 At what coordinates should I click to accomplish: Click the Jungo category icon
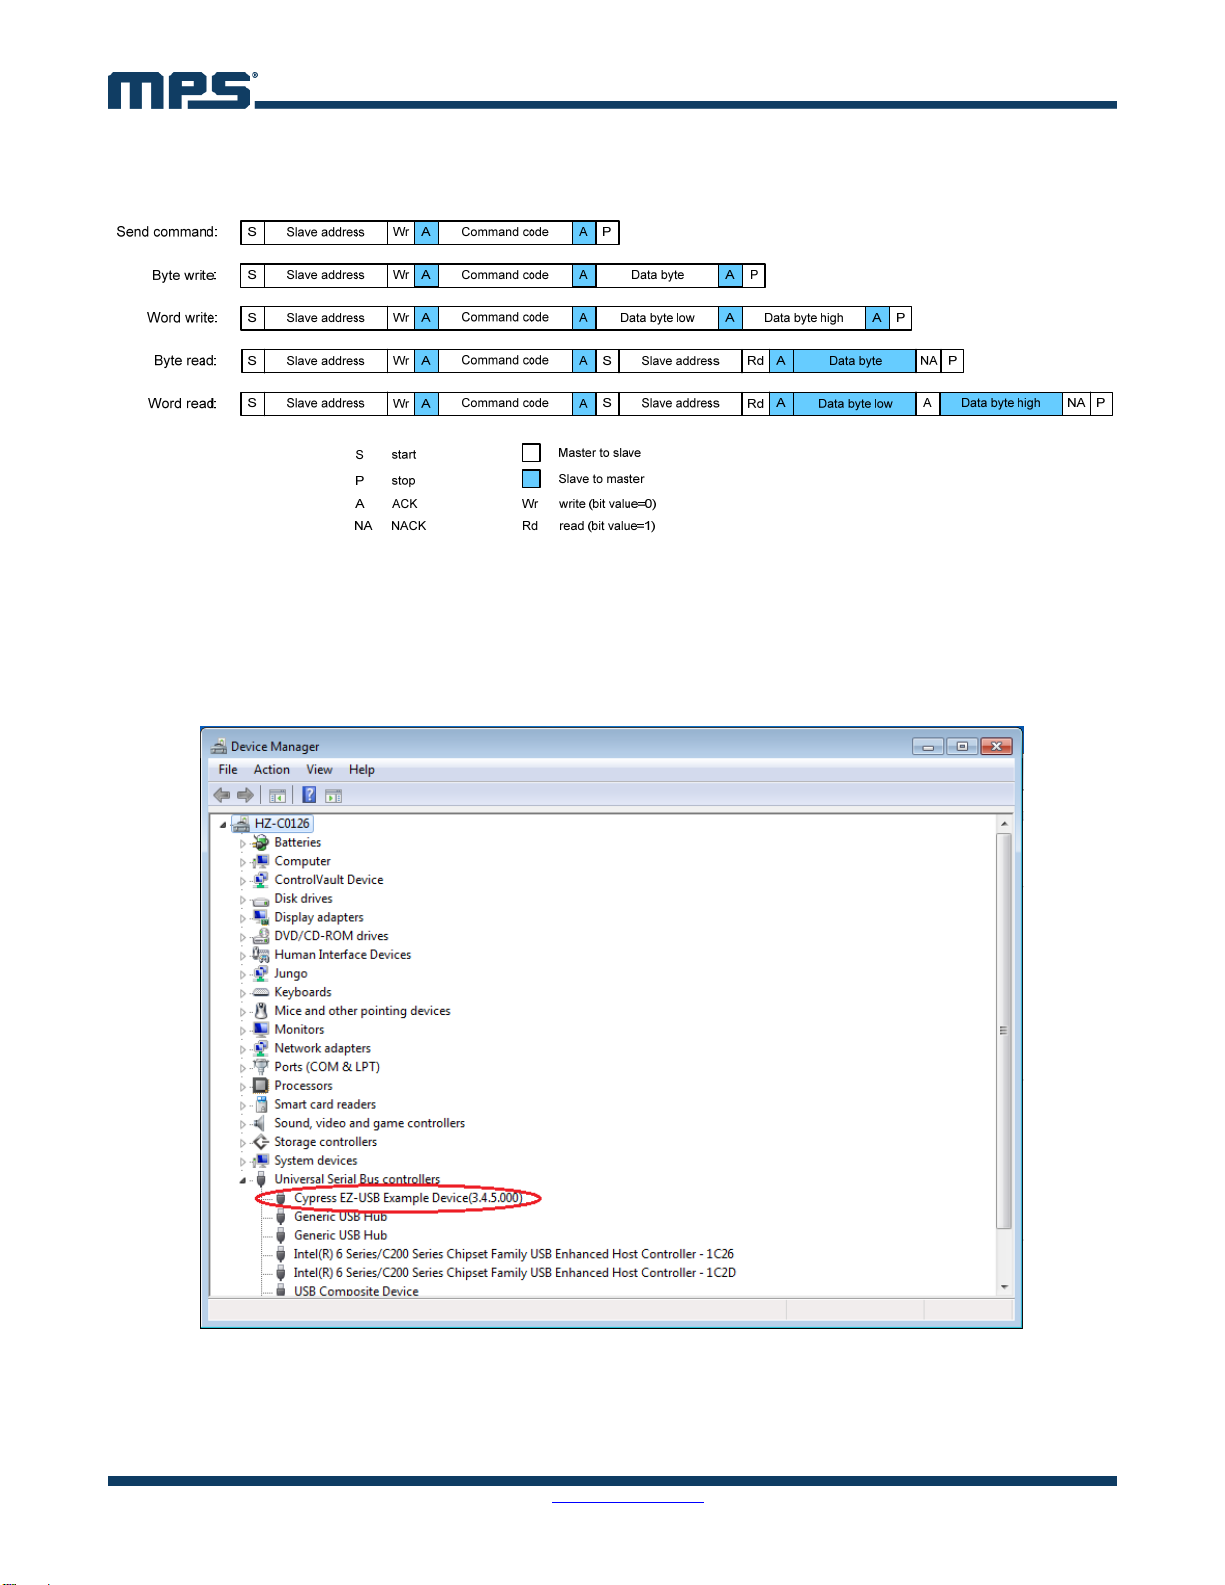(261, 973)
